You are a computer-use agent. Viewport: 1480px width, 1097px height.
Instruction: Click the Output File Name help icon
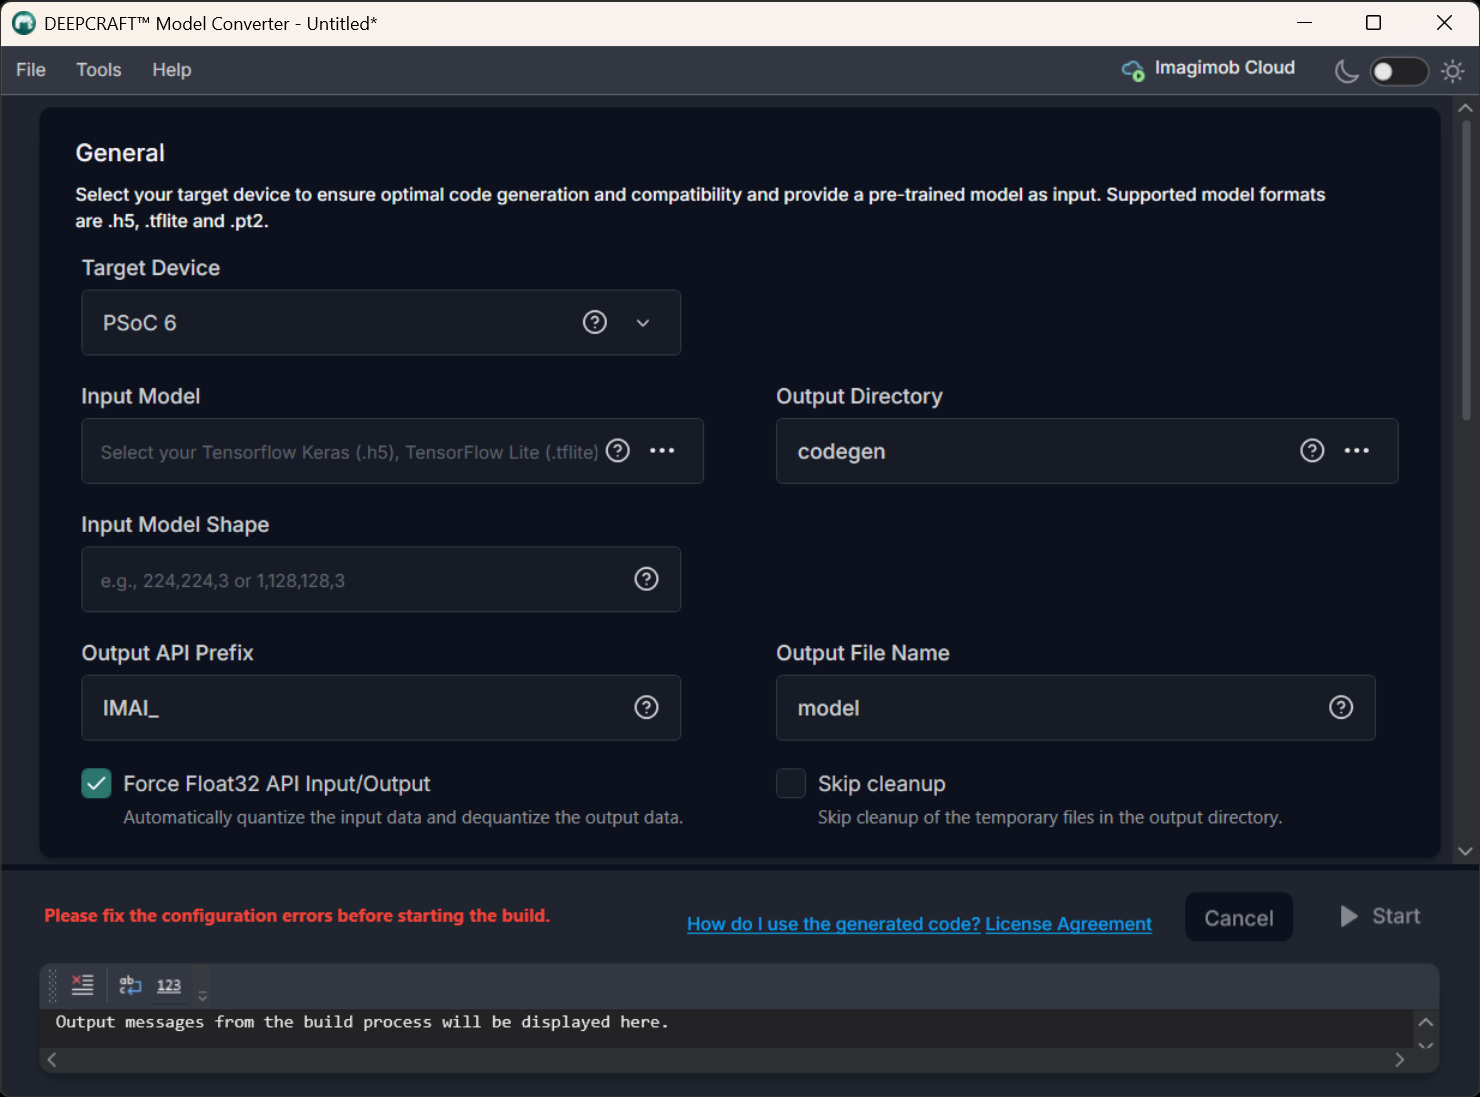1341,707
